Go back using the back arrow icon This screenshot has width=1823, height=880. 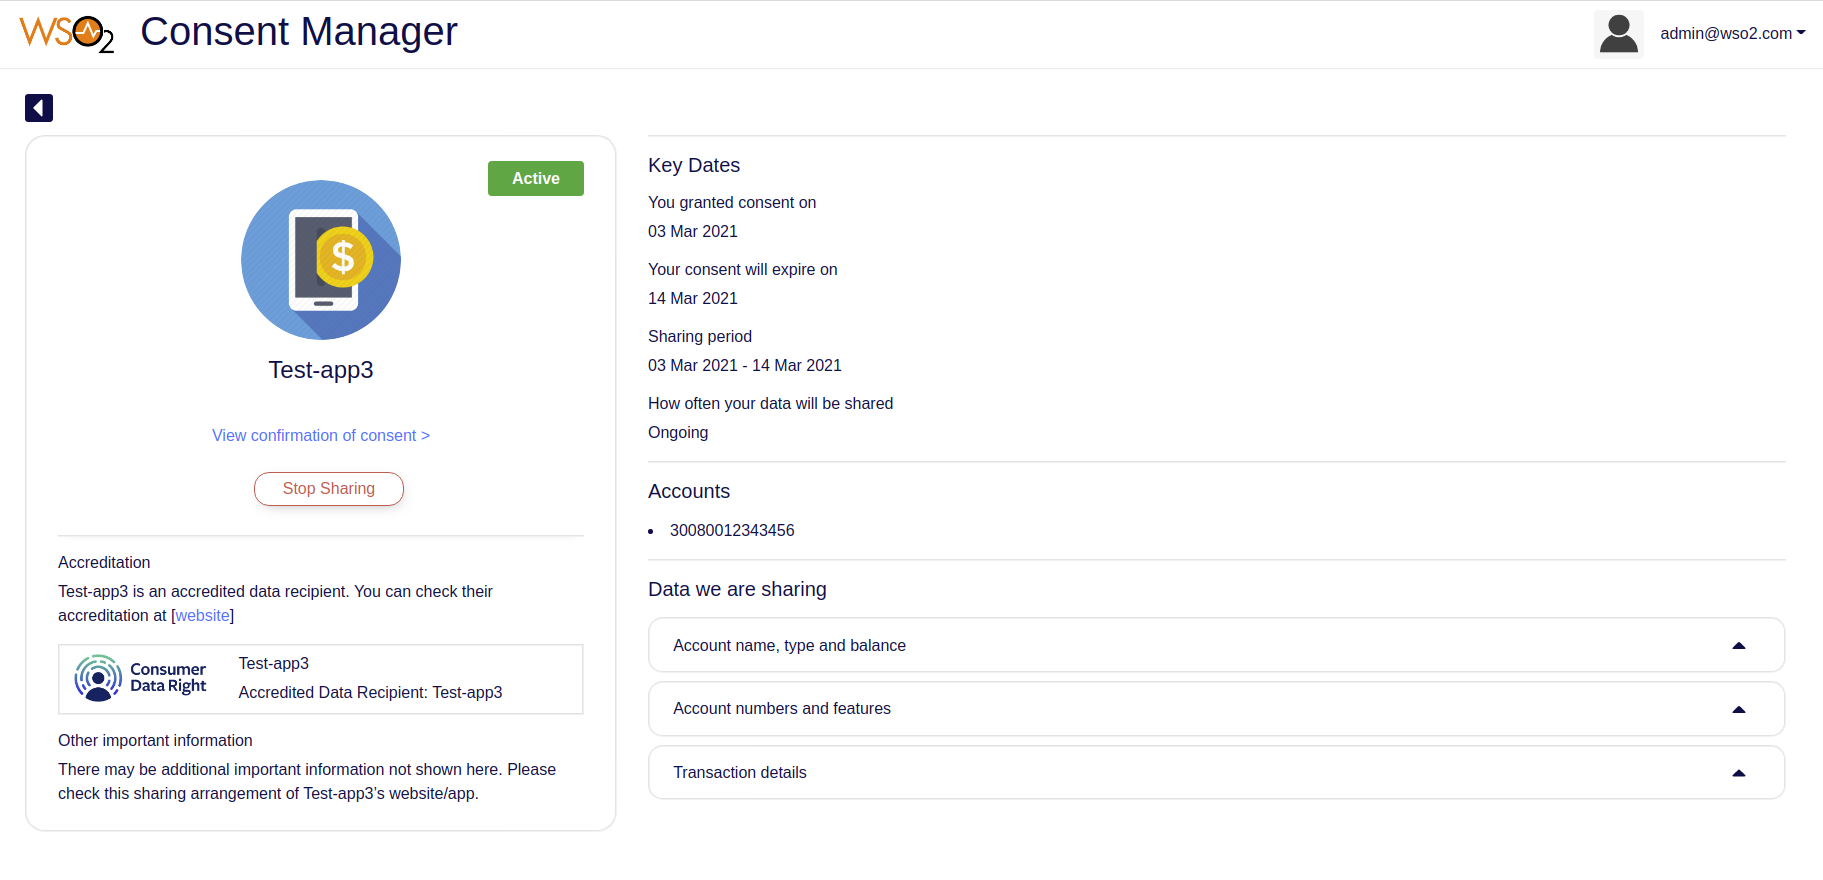click(x=39, y=108)
